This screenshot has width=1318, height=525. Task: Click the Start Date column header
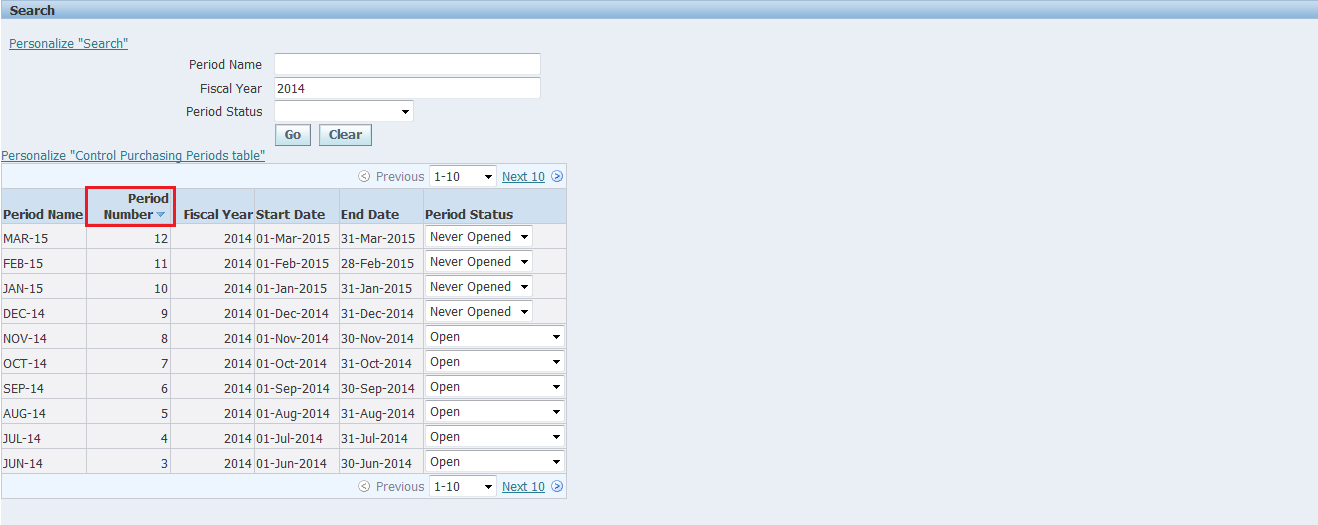(290, 214)
